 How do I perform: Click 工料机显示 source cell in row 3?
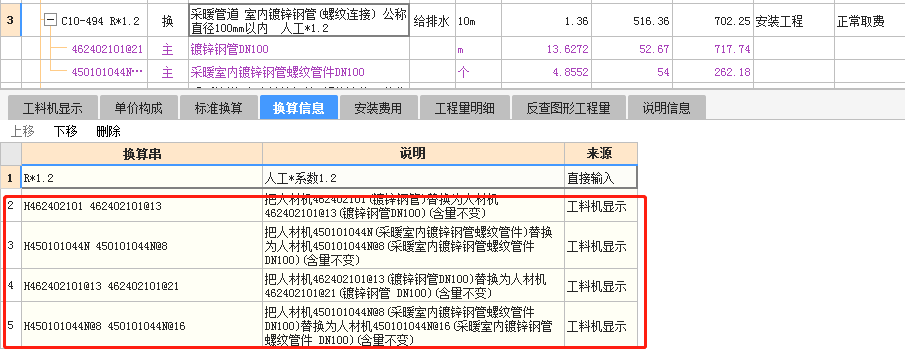(601, 245)
